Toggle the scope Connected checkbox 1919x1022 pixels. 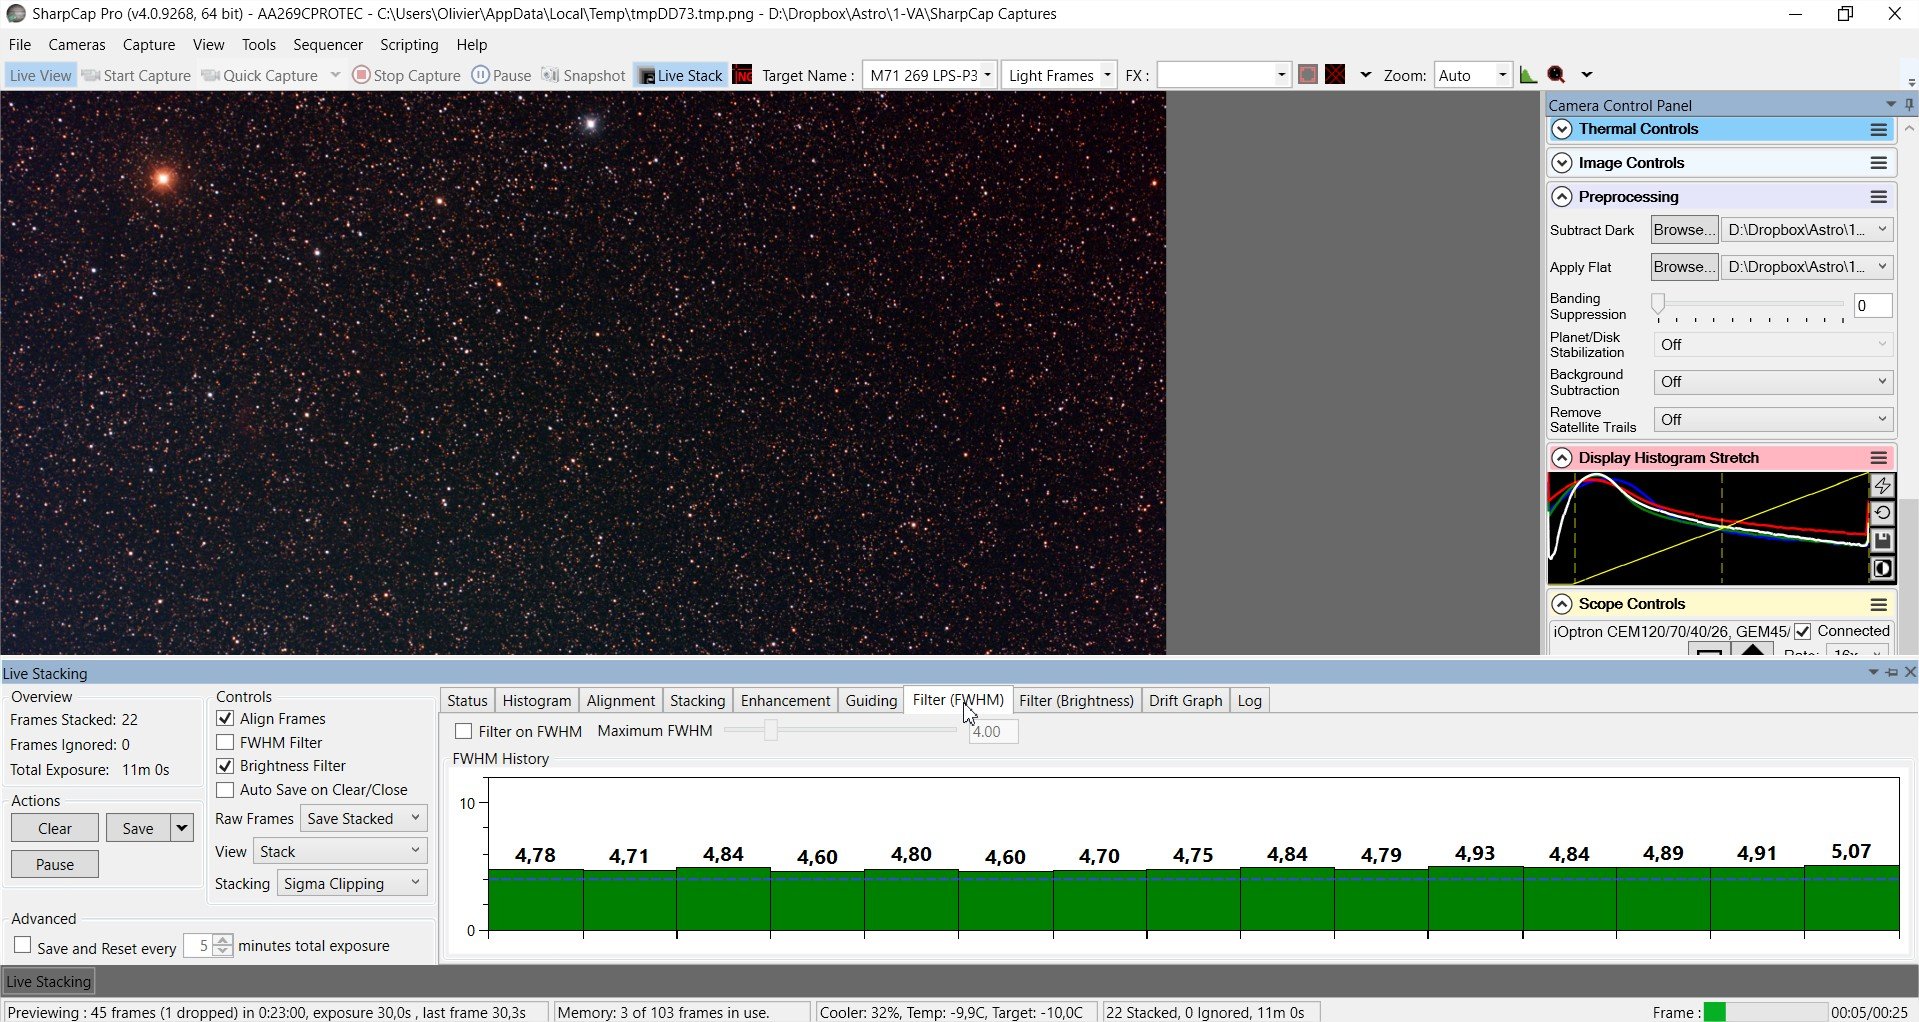[1803, 631]
